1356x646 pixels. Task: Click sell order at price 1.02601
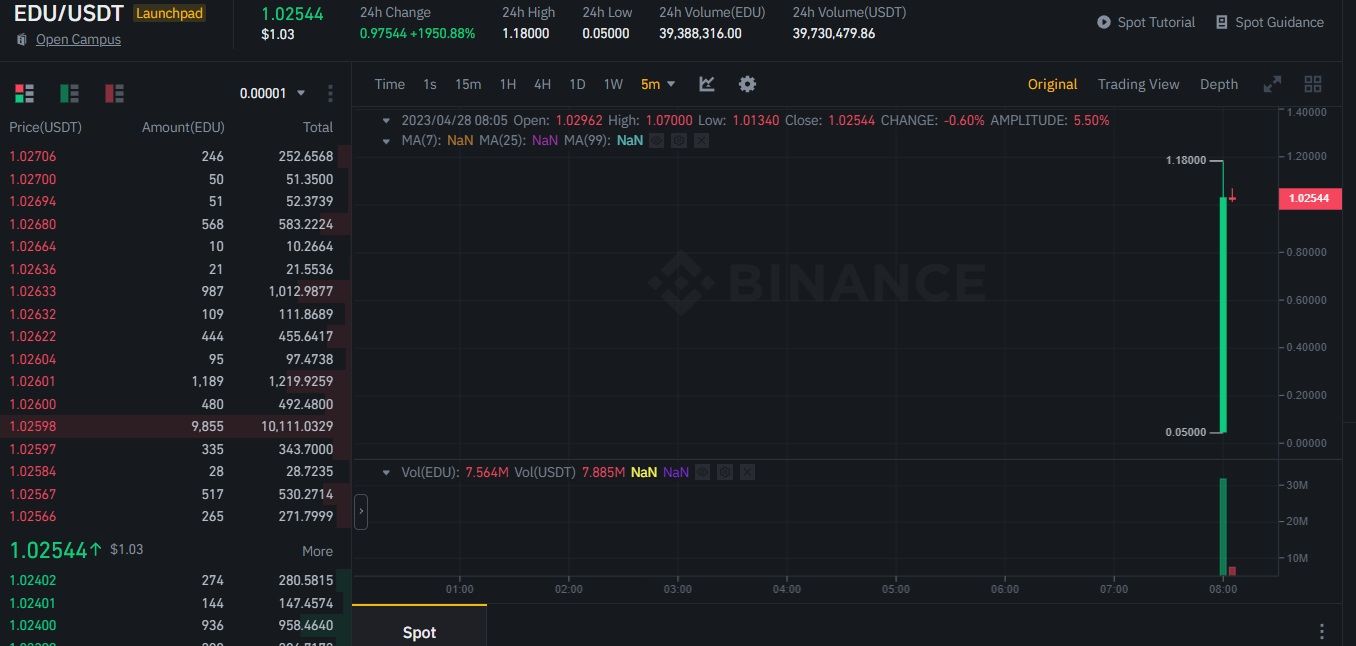click(x=175, y=381)
